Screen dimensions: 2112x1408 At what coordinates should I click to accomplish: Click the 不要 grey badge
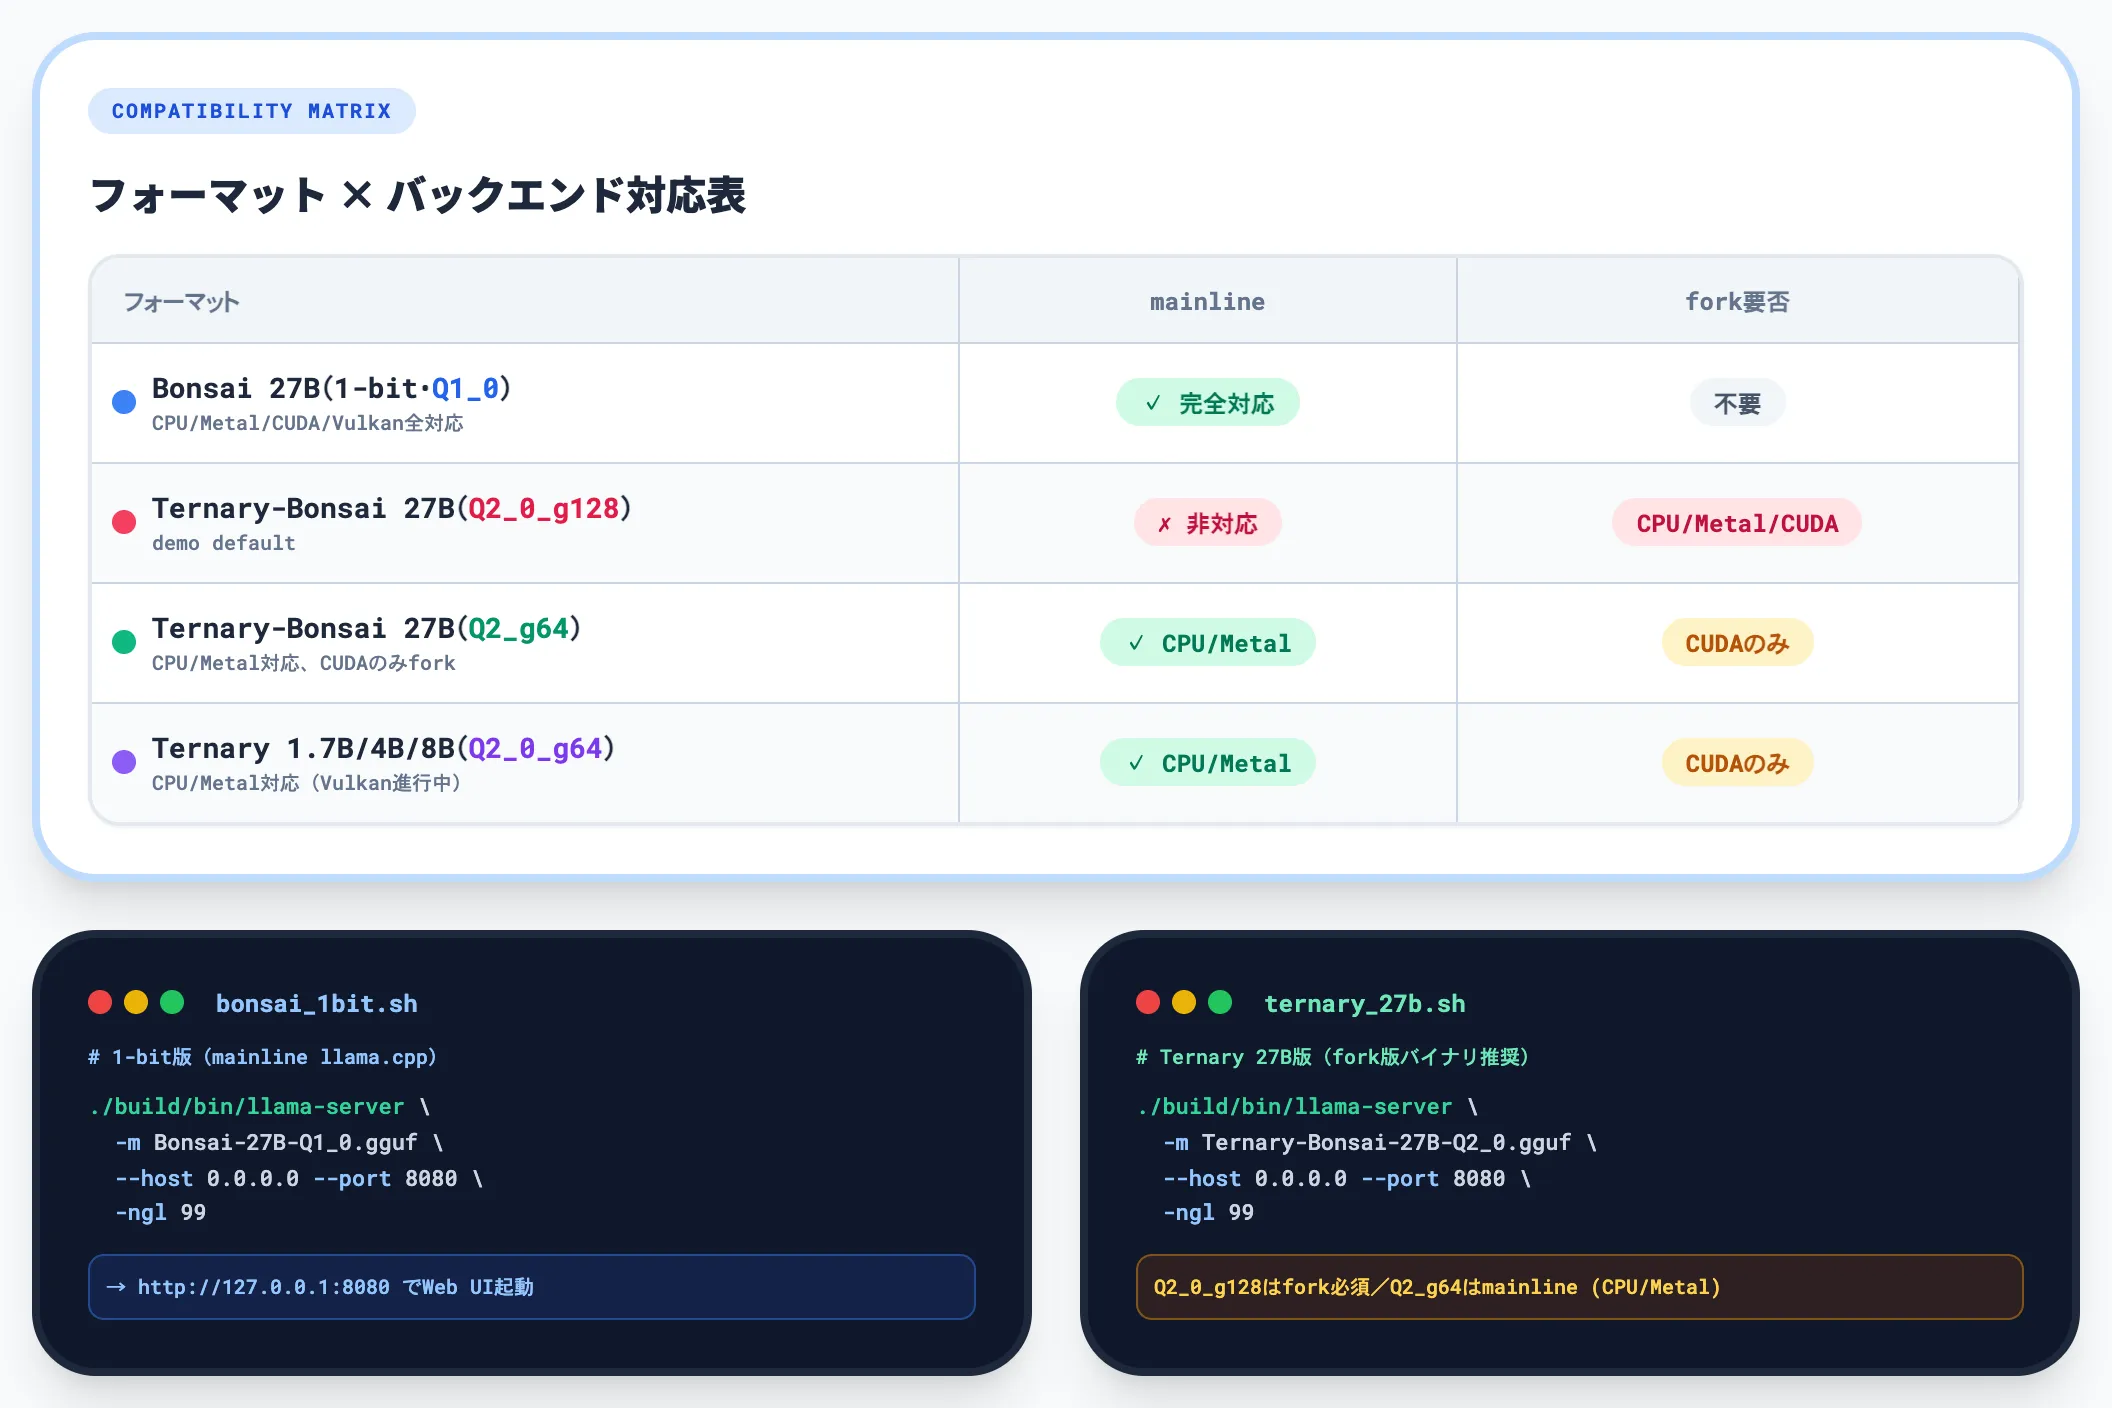pos(1737,403)
